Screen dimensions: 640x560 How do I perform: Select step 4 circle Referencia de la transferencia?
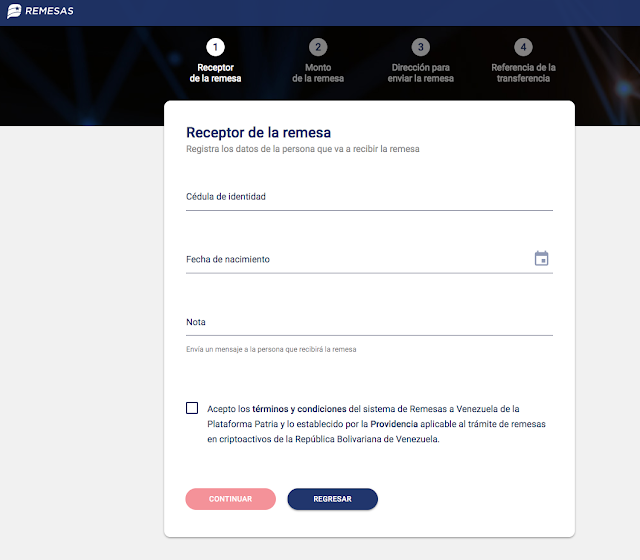click(x=523, y=47)
